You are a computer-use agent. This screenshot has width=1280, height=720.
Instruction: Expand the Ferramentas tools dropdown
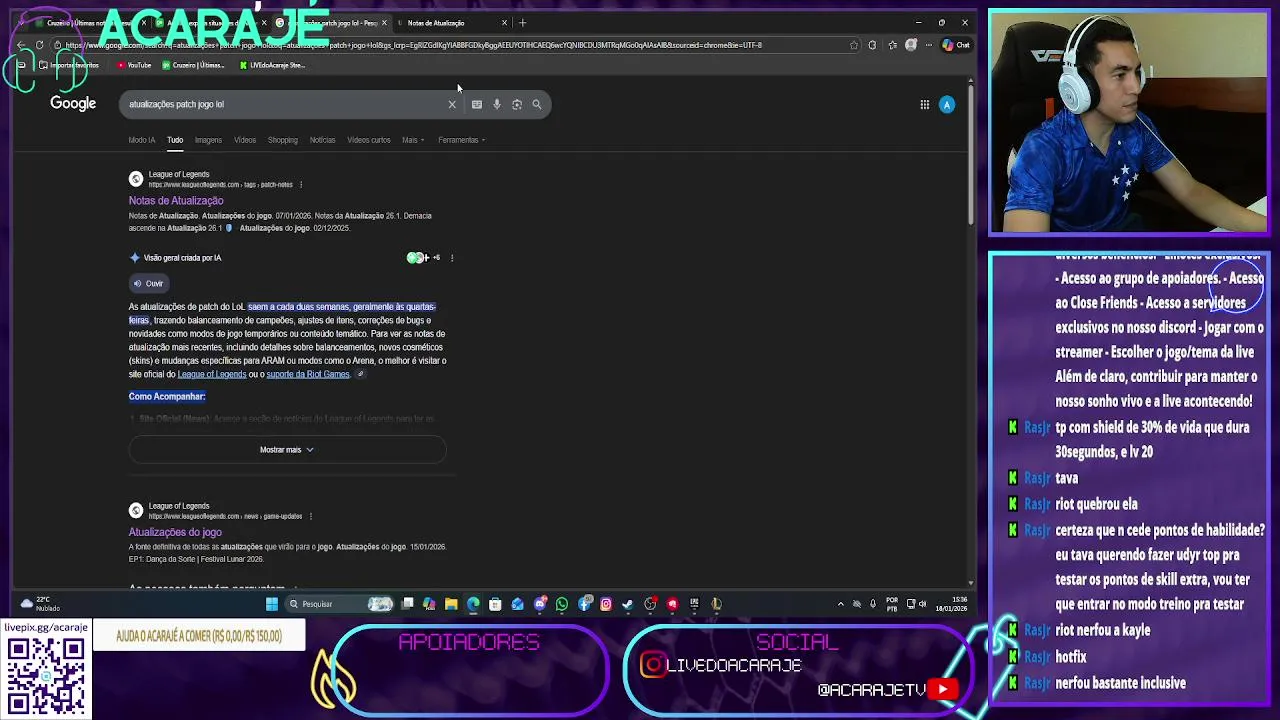click(462, 140)
